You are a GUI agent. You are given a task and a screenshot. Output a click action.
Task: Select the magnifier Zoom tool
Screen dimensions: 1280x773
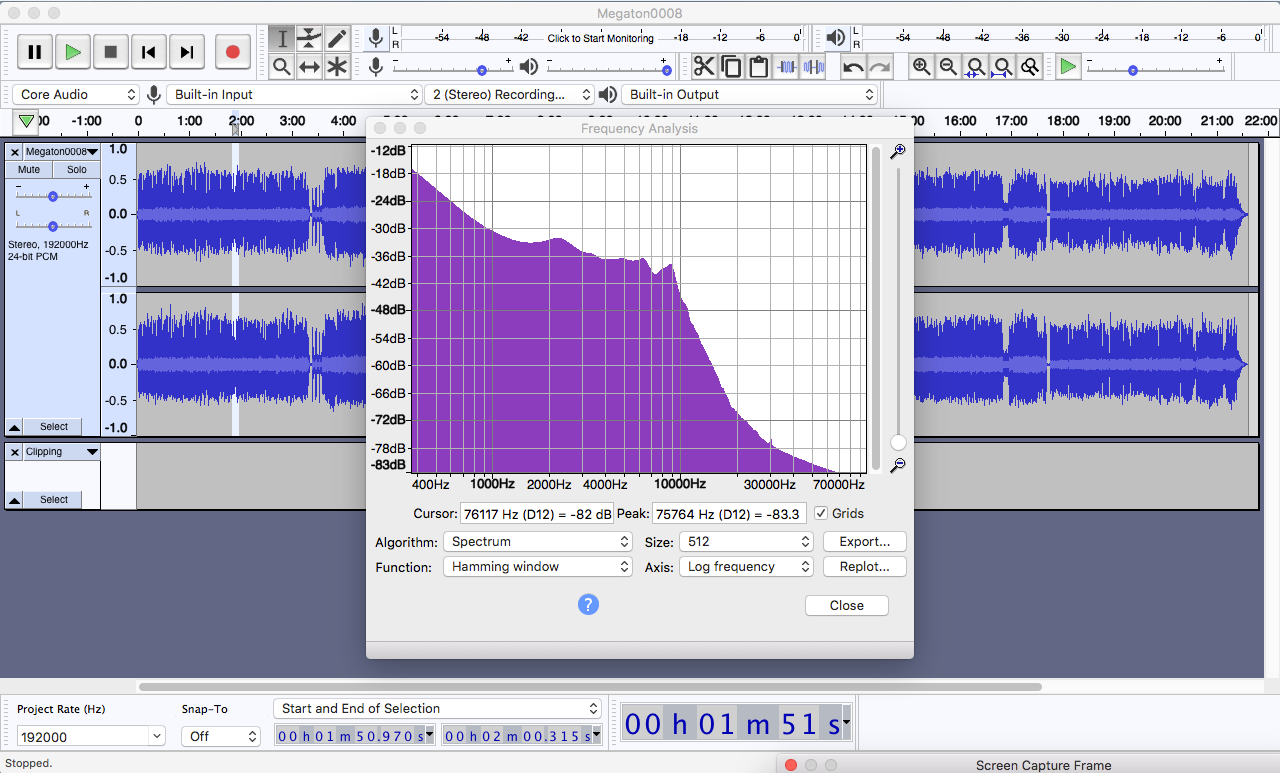click(x=282, y=67)
